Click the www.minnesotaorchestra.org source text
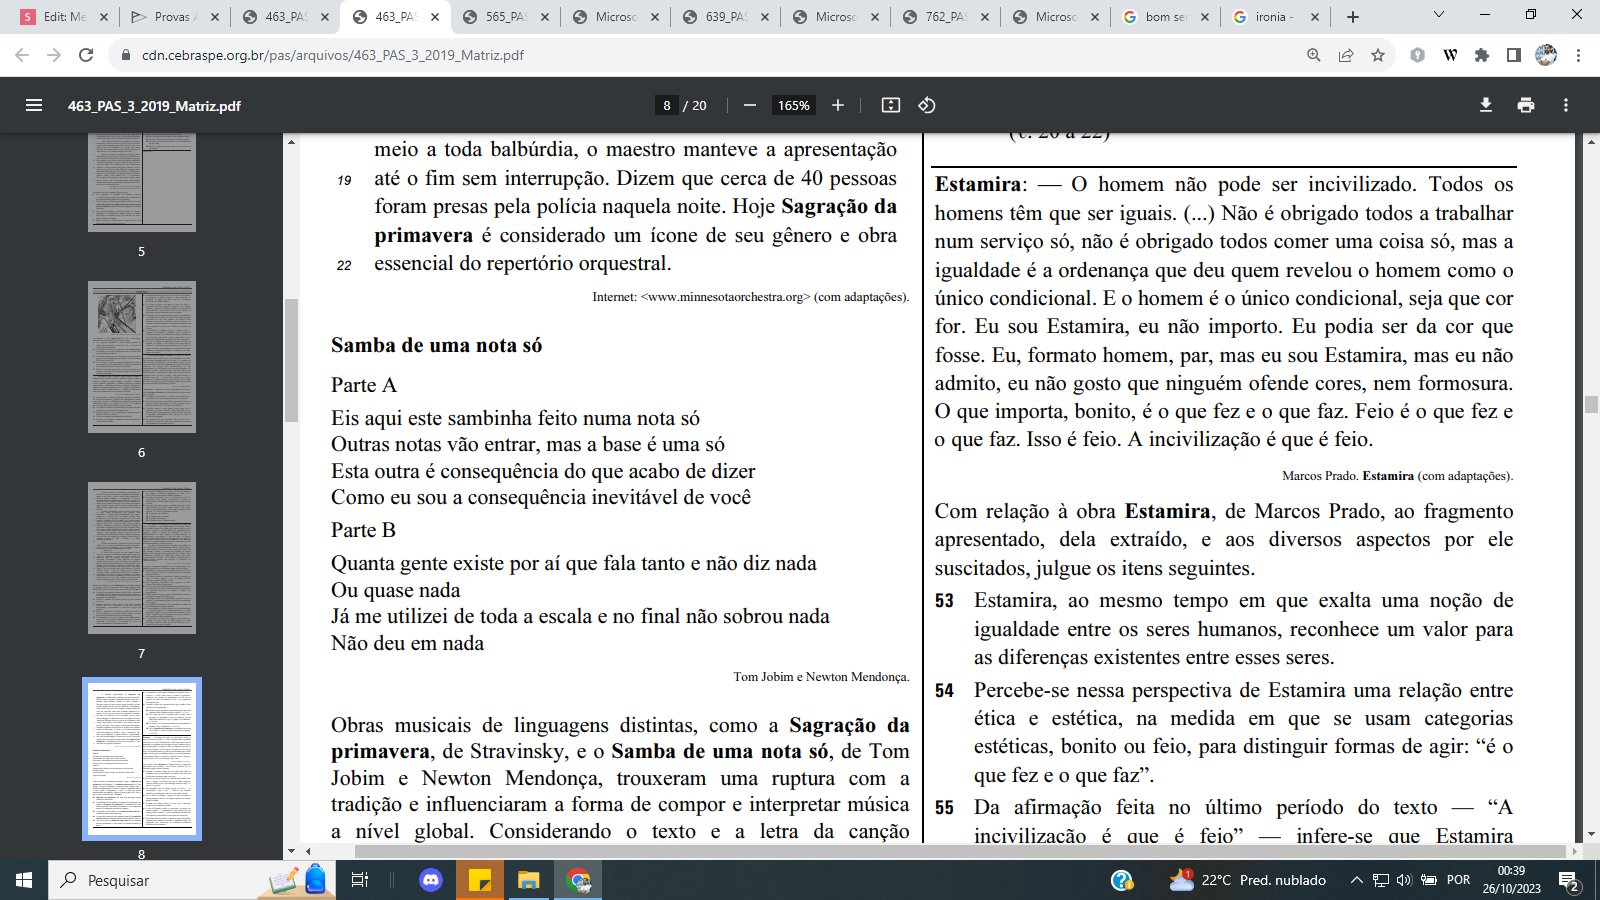 pyautogui.click(x=725, y=297)
